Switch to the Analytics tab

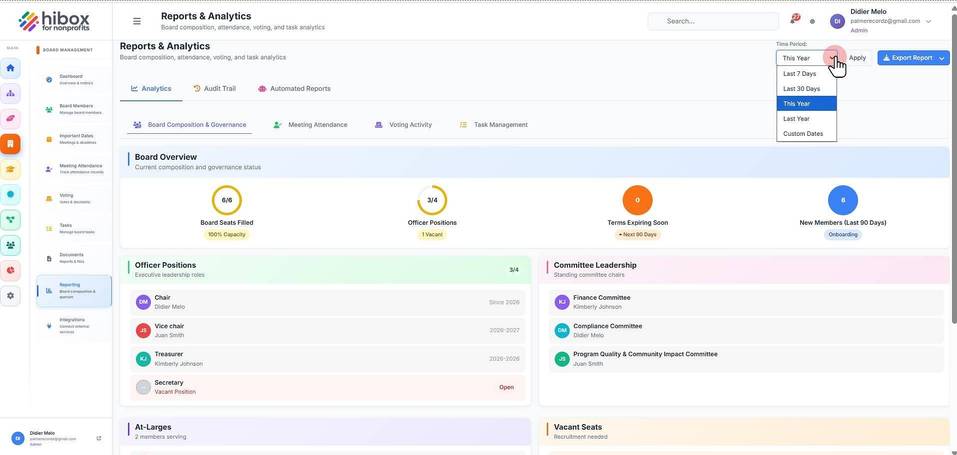point(151,89)
